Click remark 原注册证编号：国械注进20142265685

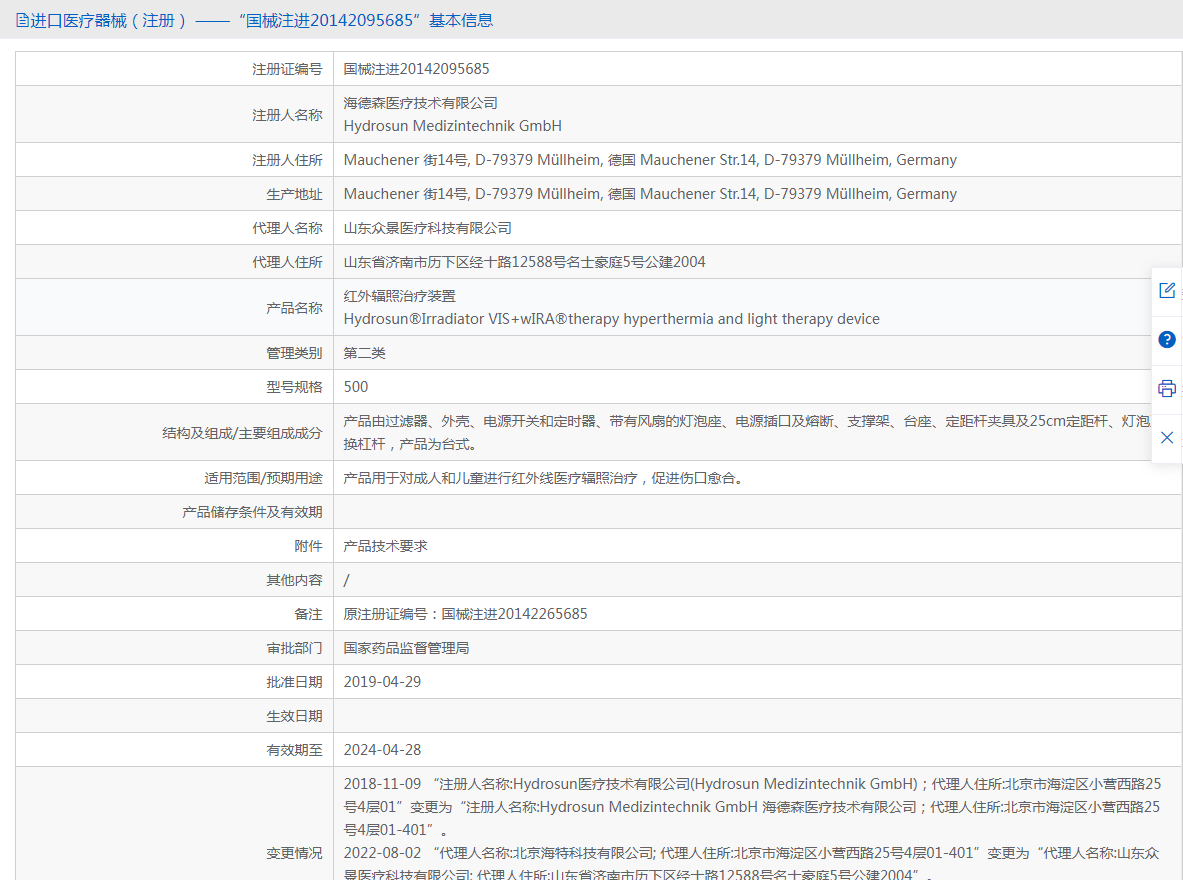(x=466, y=614)
